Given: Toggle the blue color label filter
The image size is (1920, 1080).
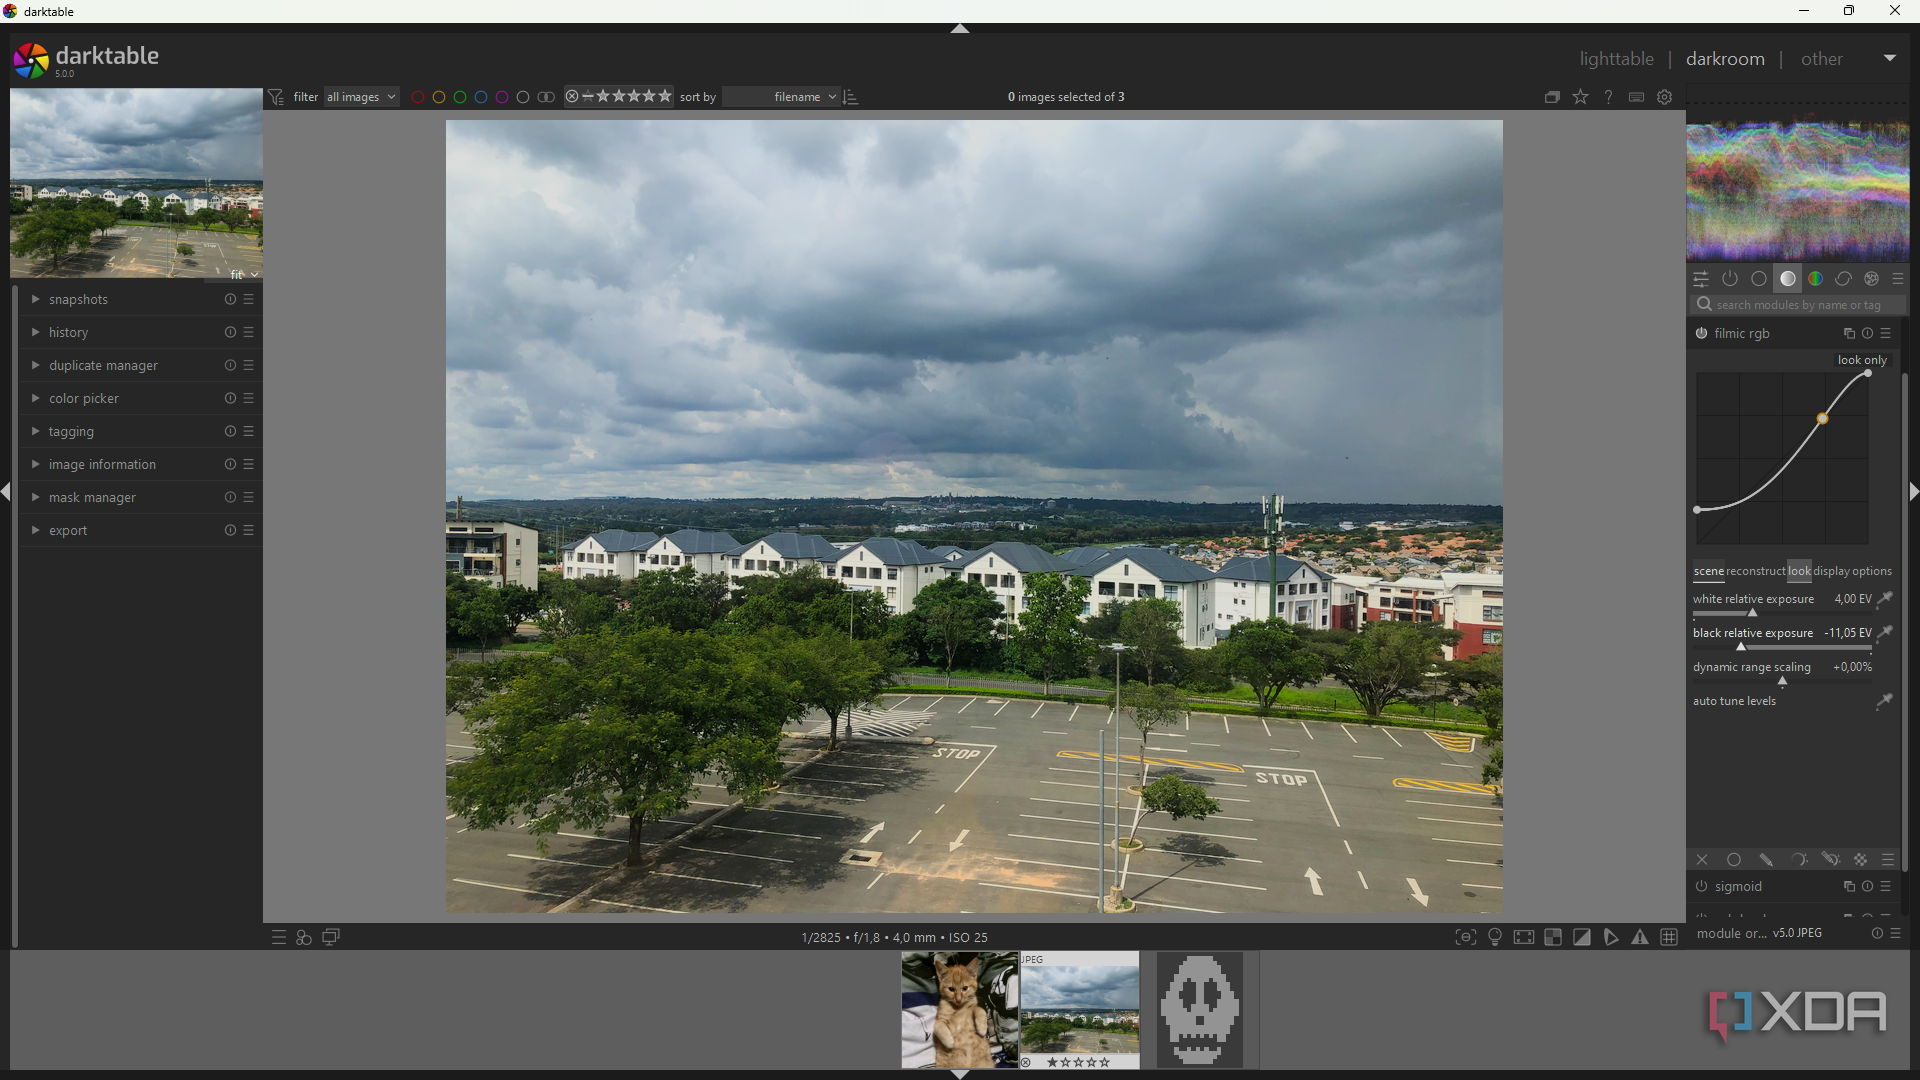Looking at the screenshot, I should point(481,97).
